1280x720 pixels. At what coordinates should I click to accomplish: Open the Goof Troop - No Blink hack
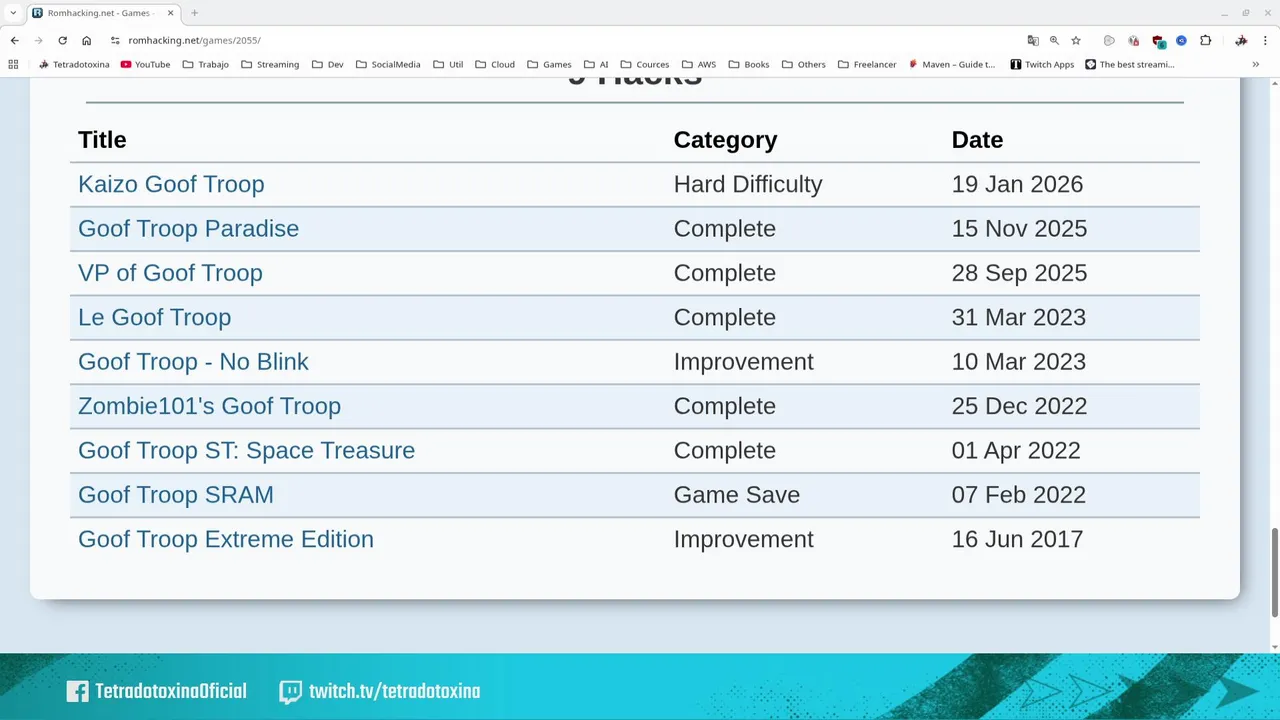[193, 361]
